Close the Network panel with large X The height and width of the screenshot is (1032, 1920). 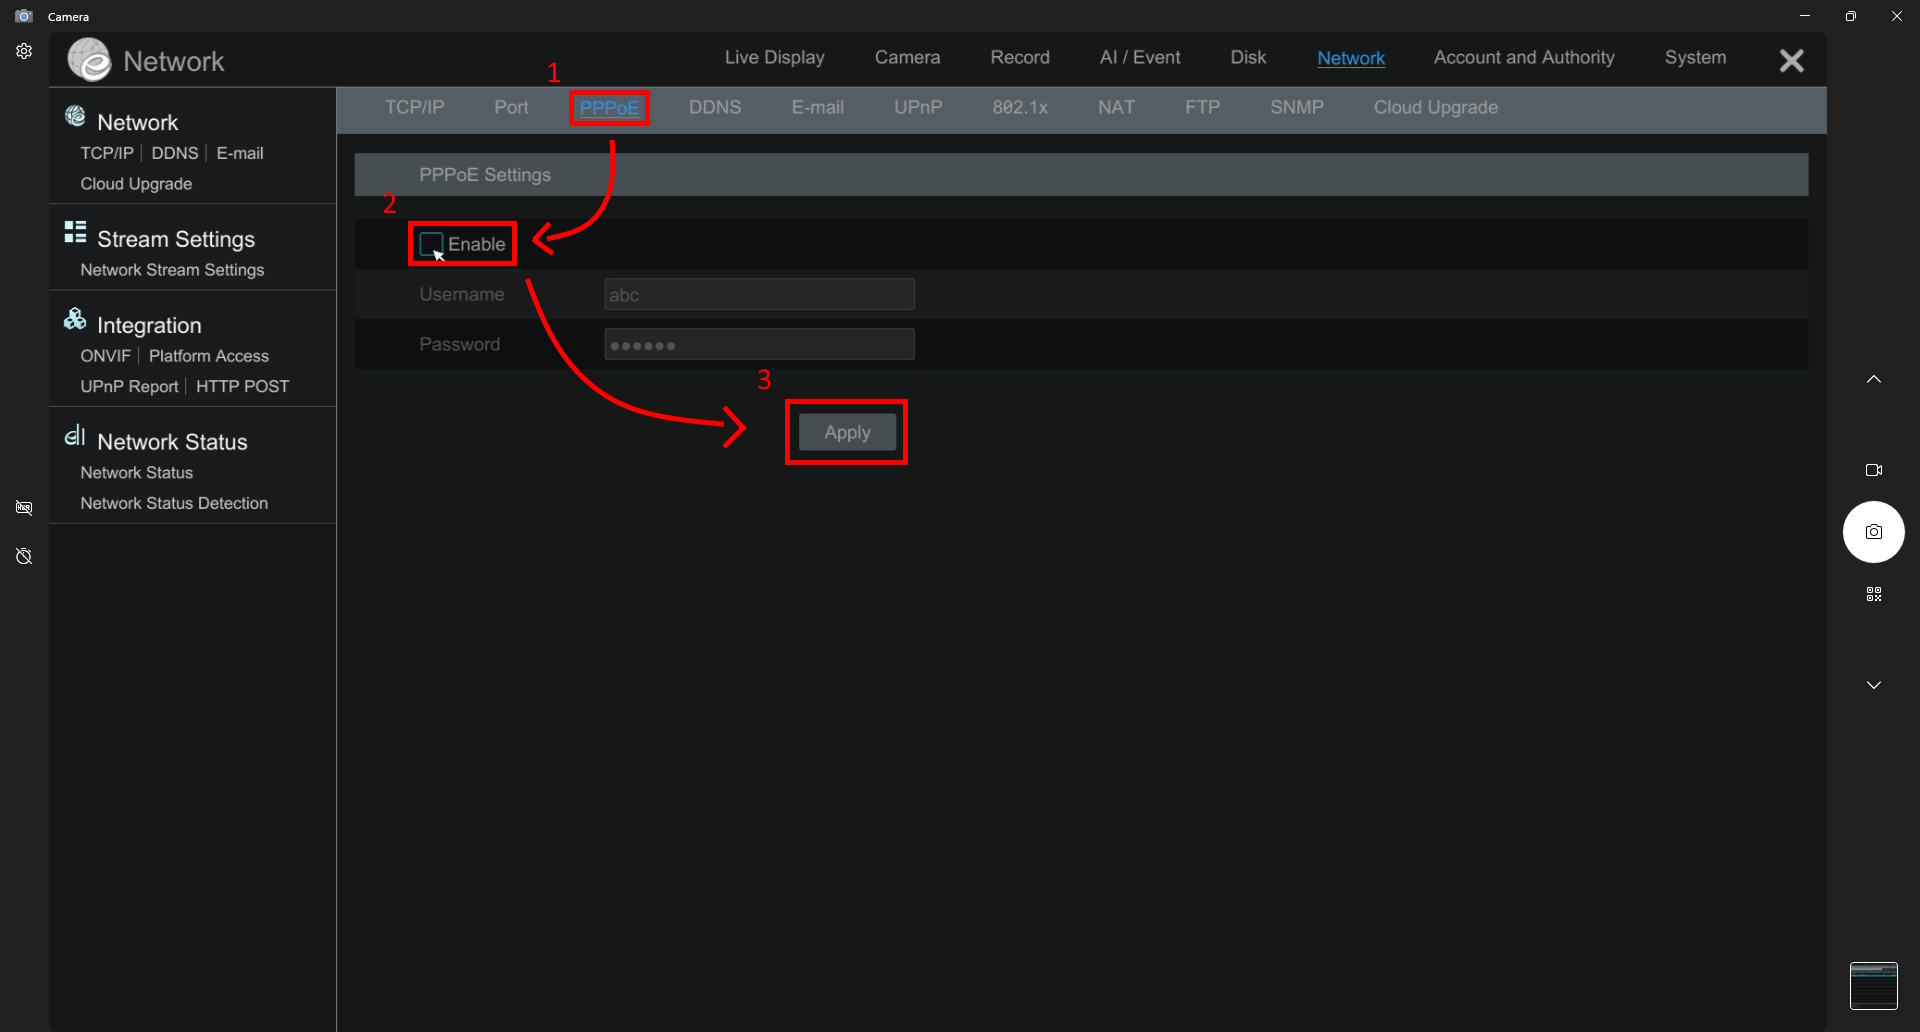[1791, 61]
